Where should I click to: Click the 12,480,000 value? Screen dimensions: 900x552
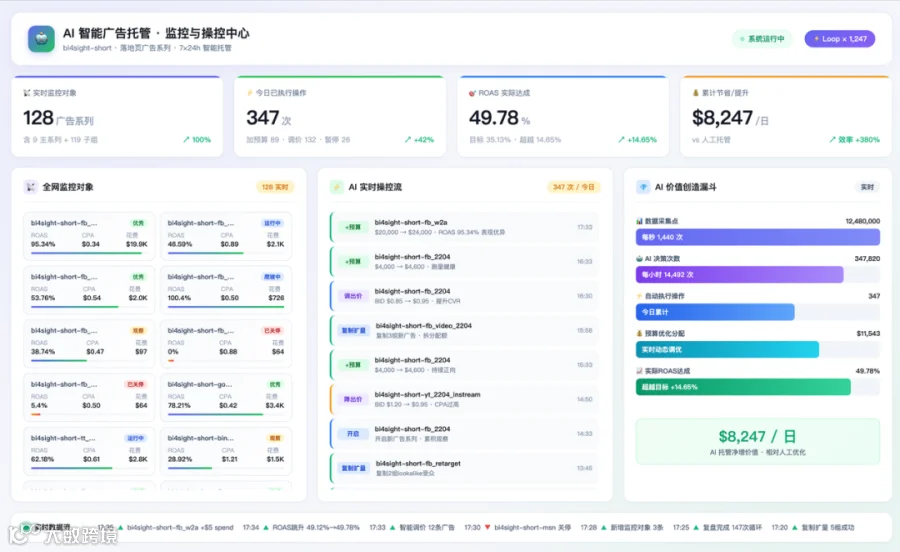pyautogui.click(x=862, y=221)
